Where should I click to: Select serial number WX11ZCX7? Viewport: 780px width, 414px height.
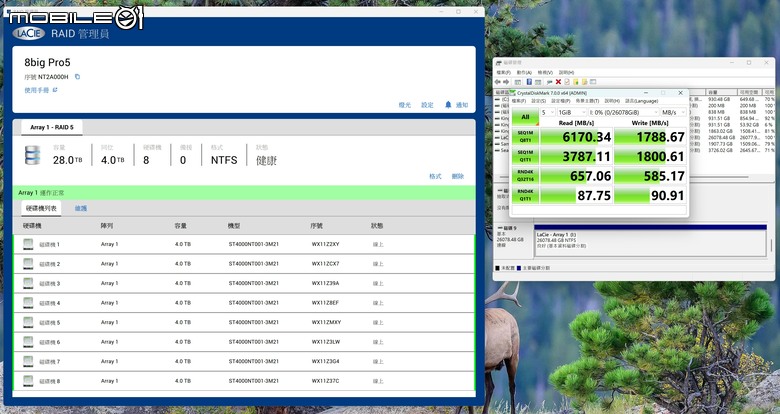325,264
